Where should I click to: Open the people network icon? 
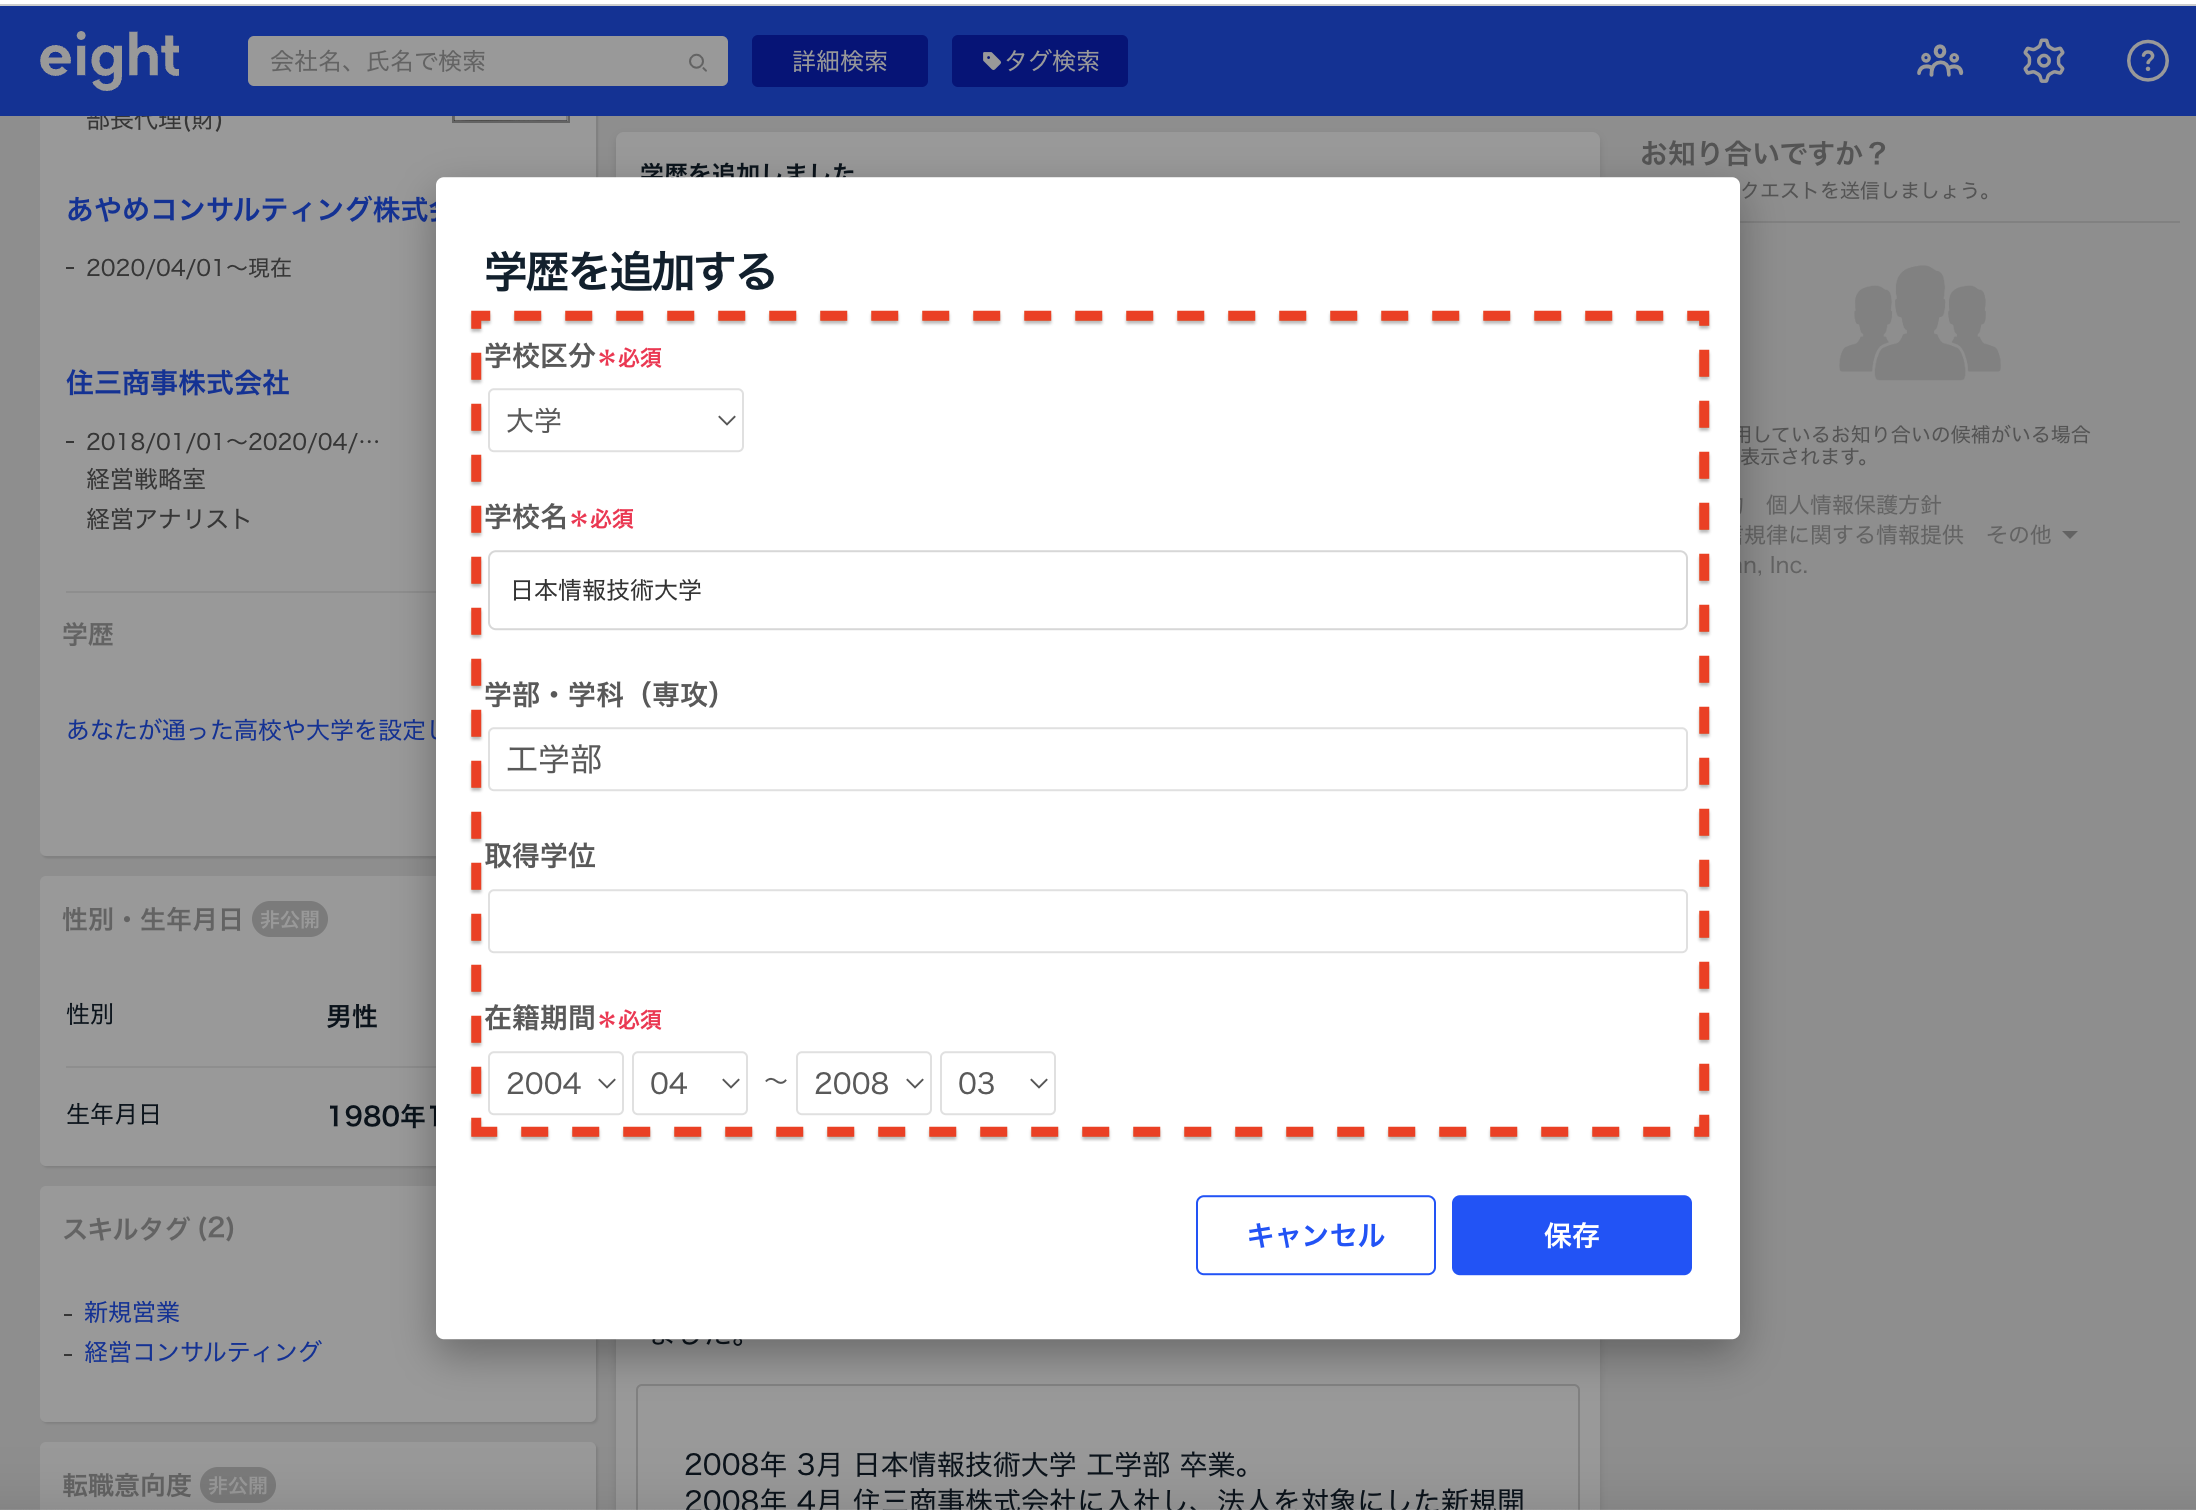[x=1939, y=62]
